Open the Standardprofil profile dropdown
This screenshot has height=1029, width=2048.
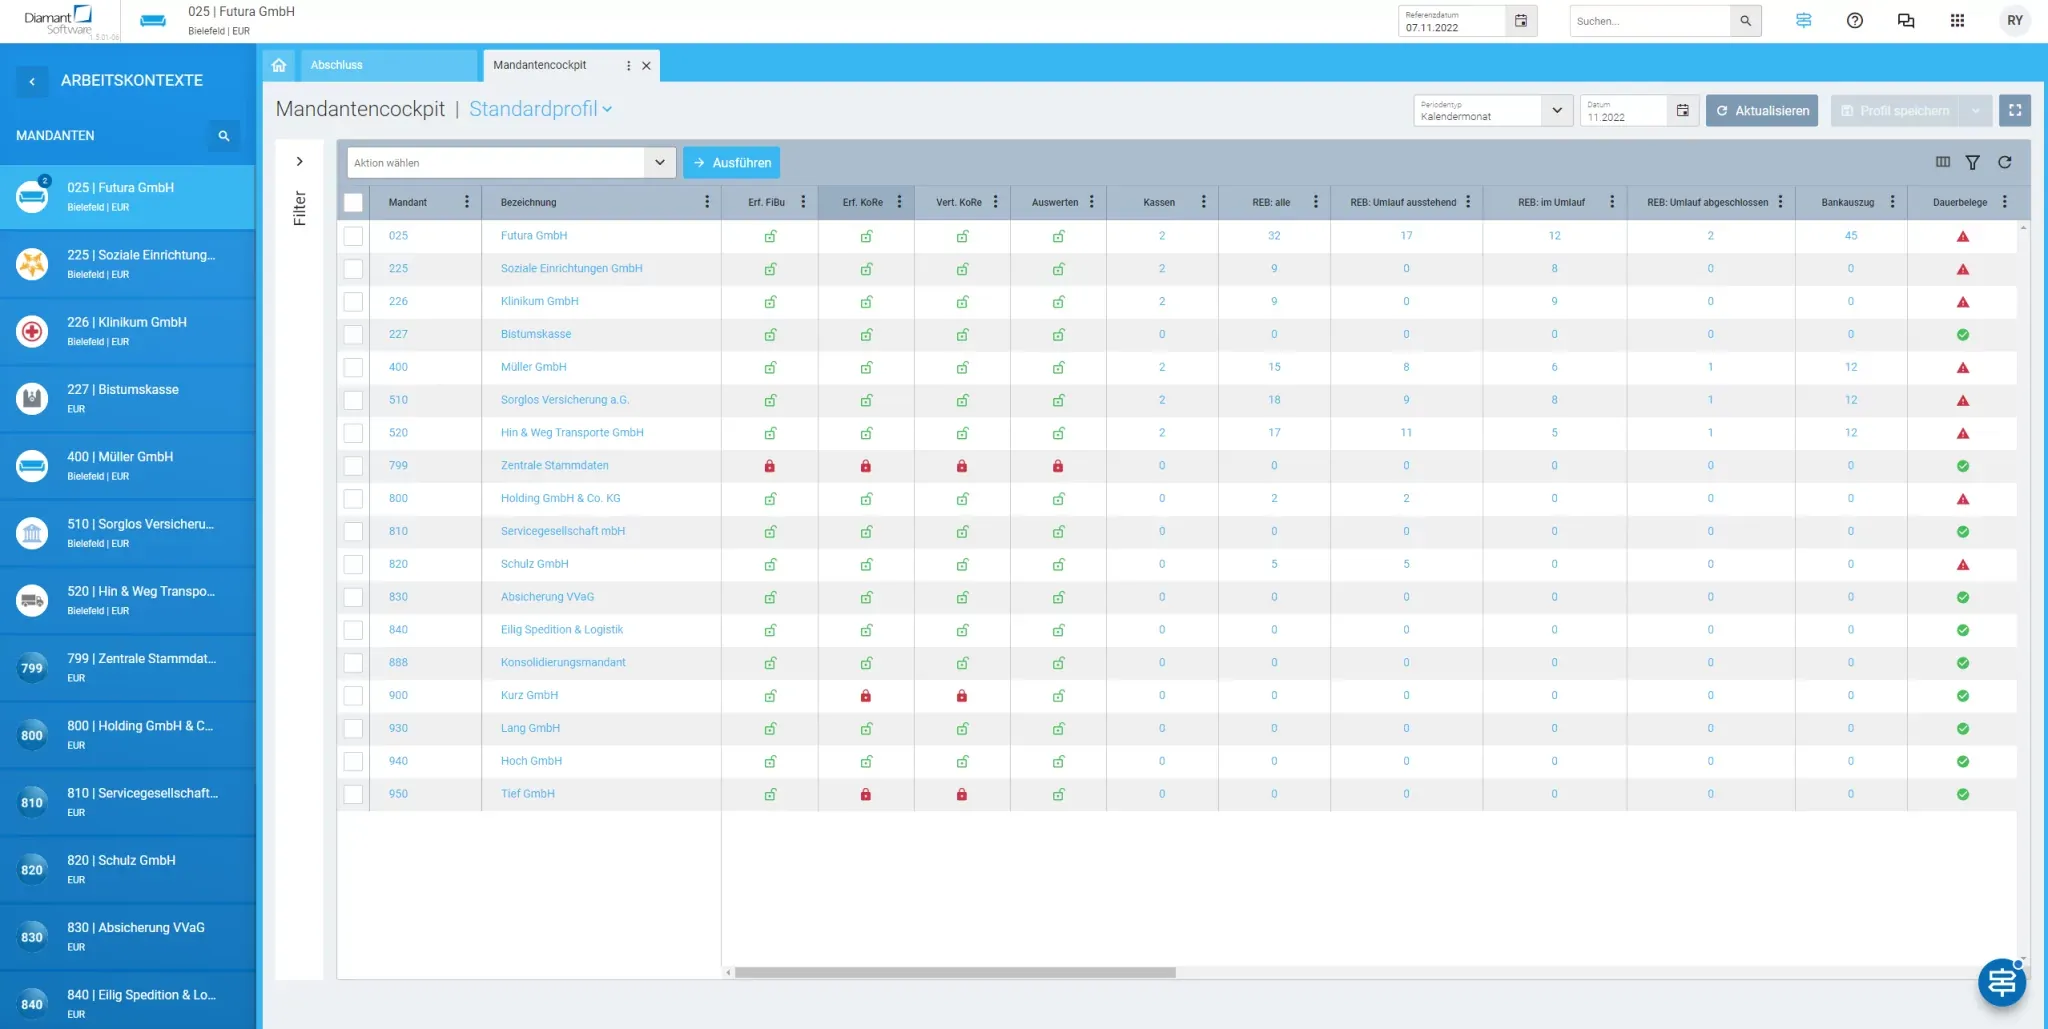coord(540,109)
